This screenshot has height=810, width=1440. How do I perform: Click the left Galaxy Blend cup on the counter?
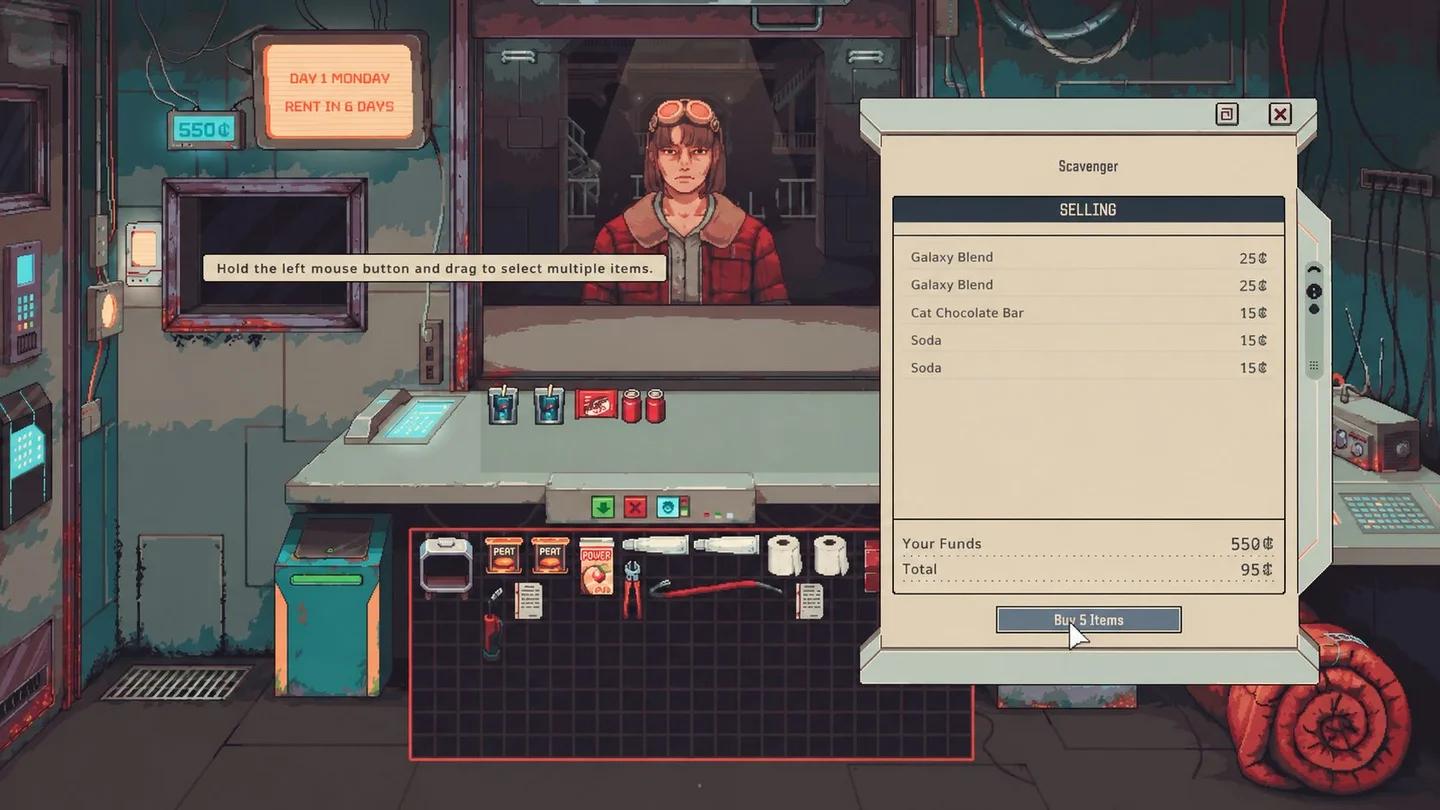coord(503,404)
